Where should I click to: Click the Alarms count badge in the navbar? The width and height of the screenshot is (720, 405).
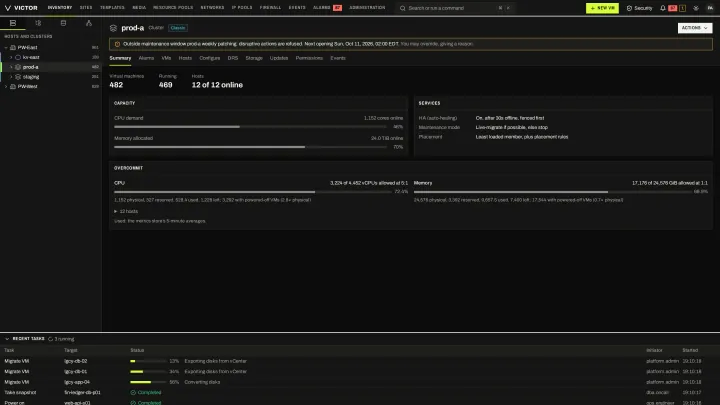point(337,8)
